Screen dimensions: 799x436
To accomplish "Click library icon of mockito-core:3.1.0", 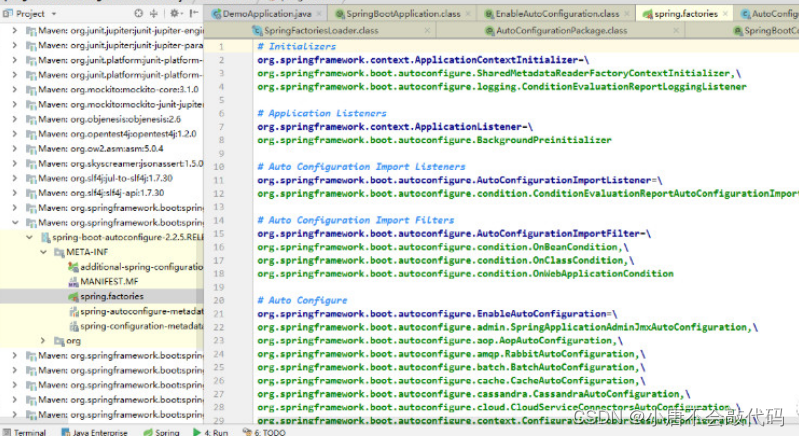I will click(x=31, y=89).
